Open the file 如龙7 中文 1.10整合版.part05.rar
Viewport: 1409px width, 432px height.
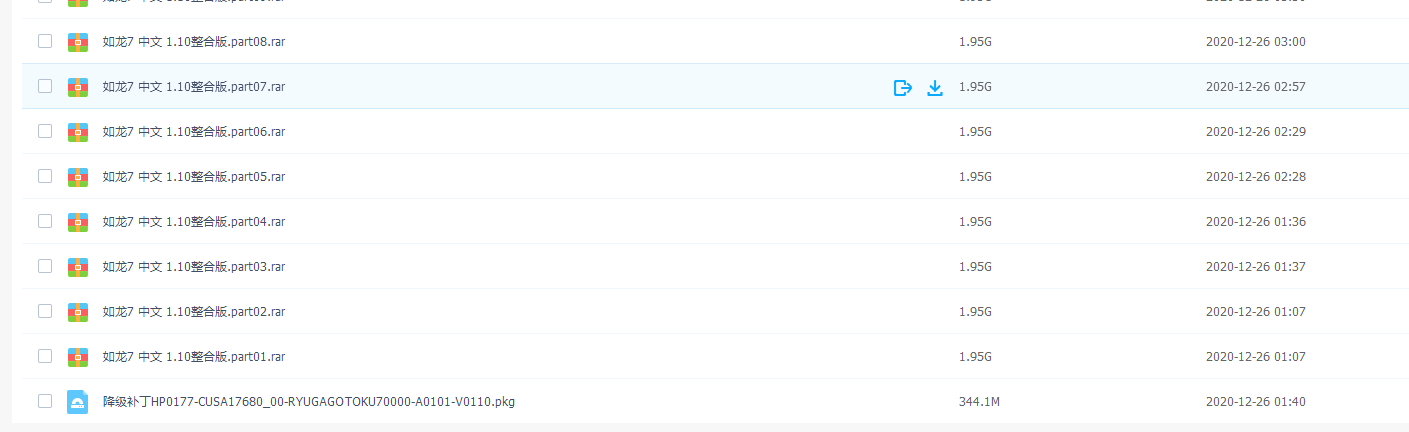(x=194, y=177)
